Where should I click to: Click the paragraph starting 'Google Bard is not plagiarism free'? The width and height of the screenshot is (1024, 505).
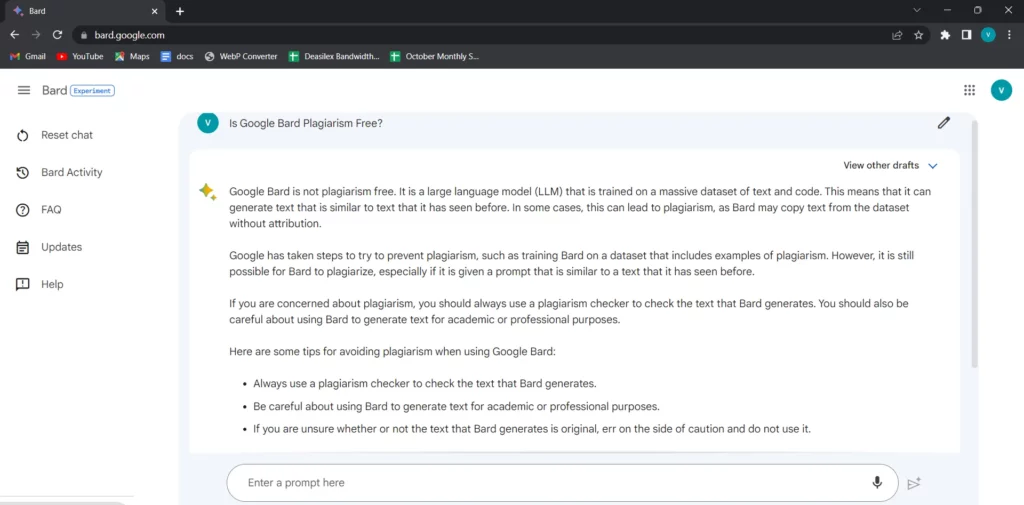pyautogui.click(x=580, y=208)
